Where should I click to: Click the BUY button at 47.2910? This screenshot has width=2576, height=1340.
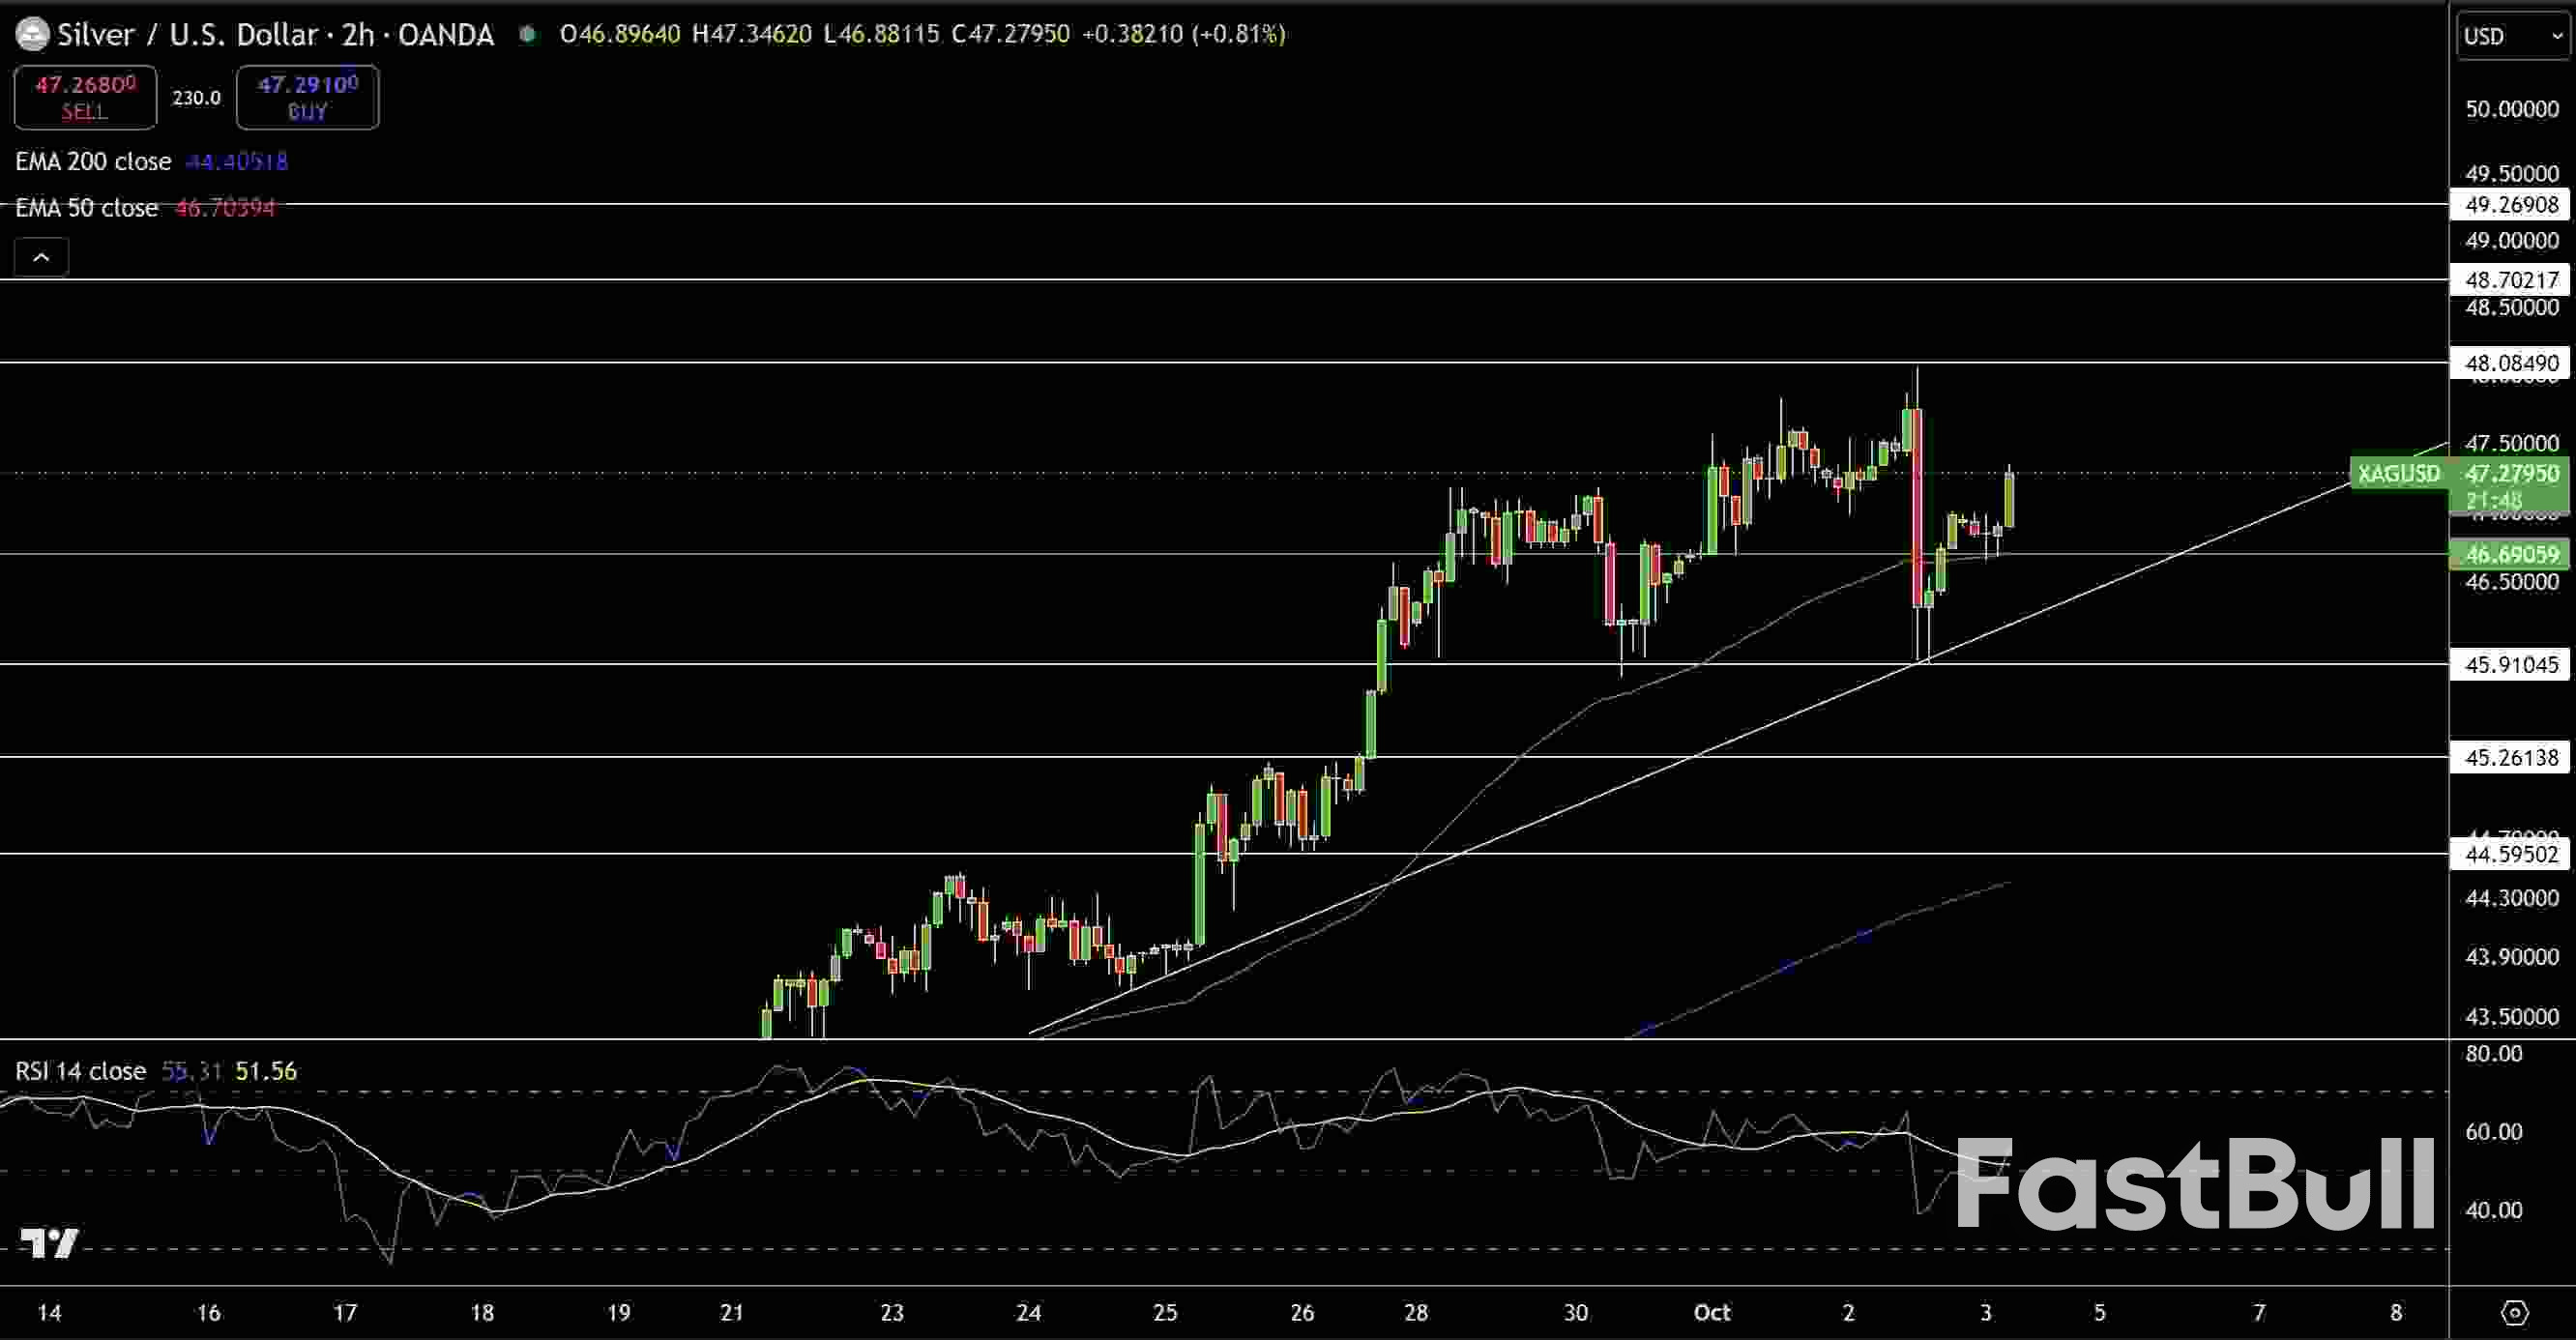[307, 97]
